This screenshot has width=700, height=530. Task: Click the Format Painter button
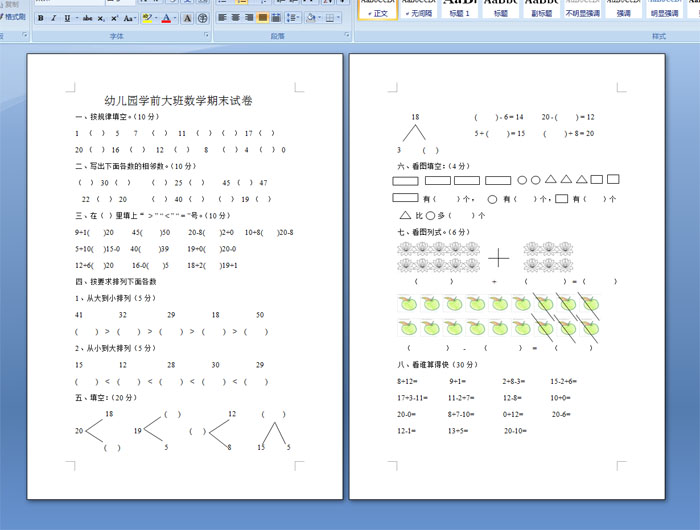tap(13, 17)
